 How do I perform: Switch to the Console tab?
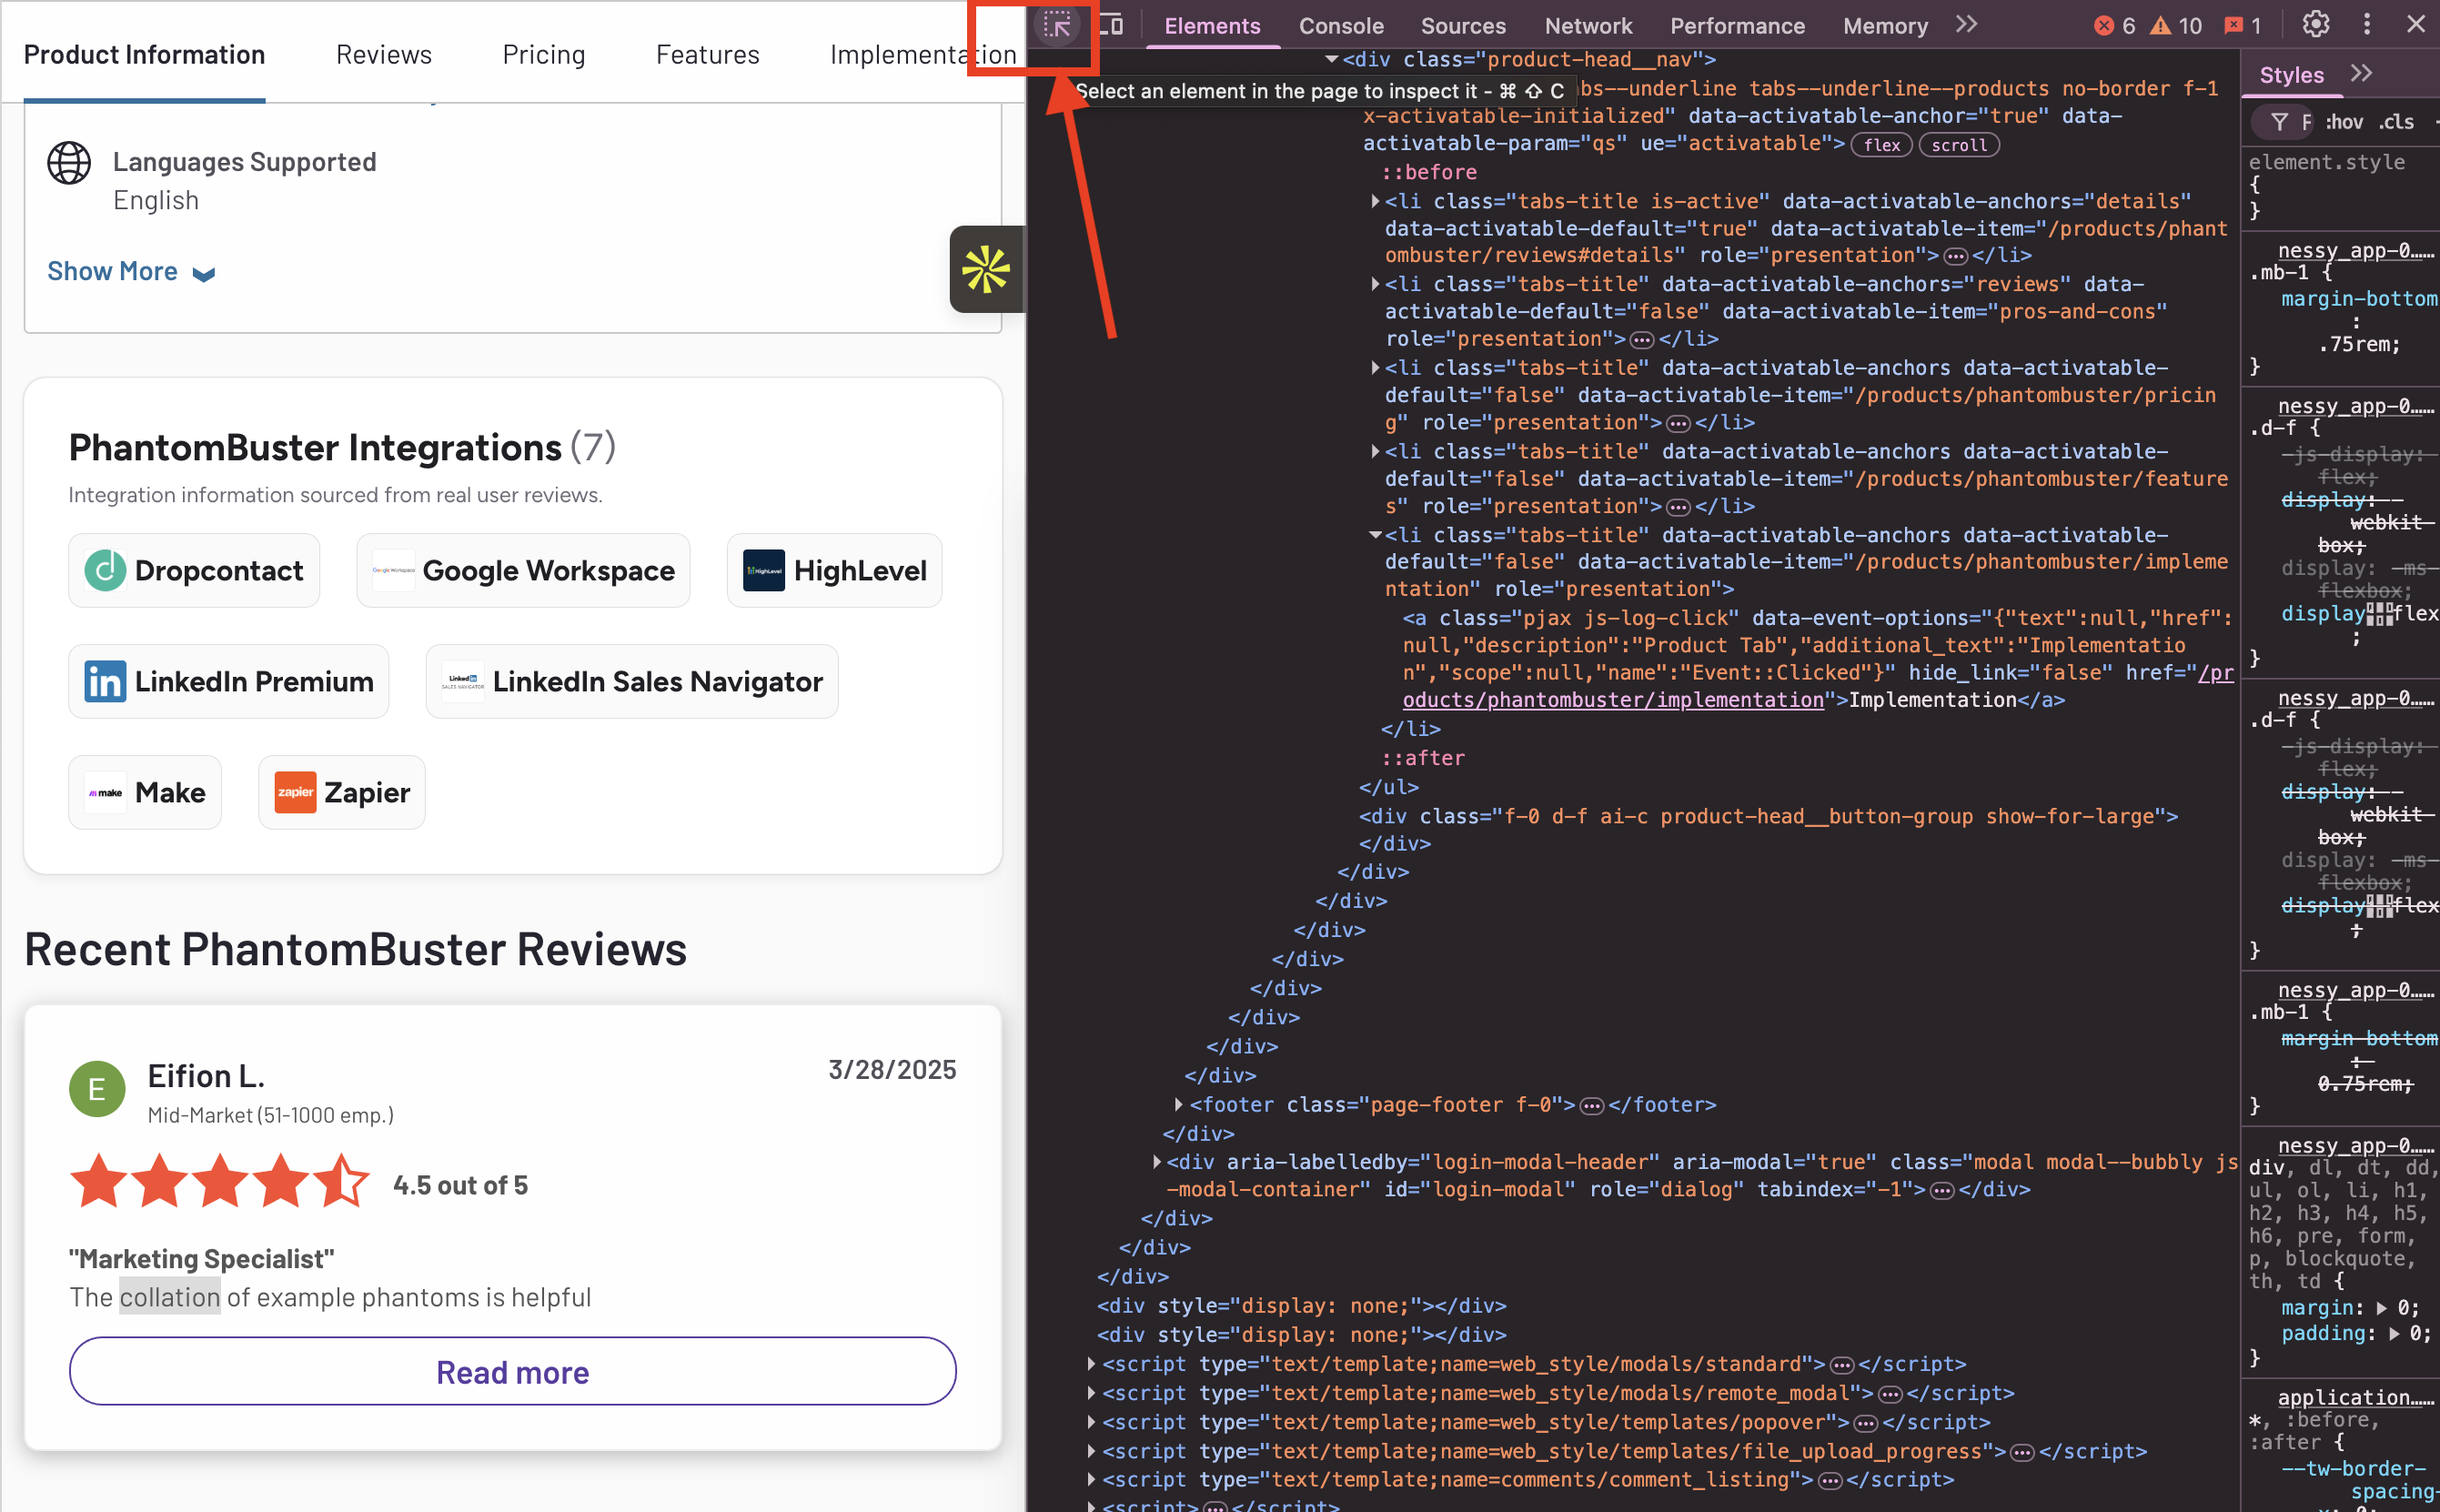pos(1340,26)
